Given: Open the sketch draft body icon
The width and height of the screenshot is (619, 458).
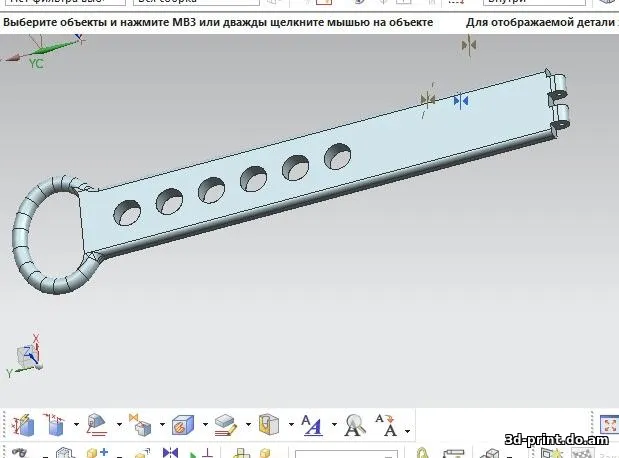Looking at the screenshot, I should click(96, 425).
